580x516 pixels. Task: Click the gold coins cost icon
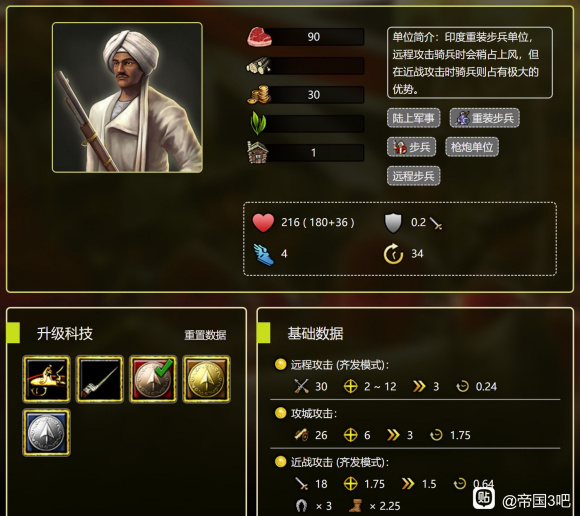pyautogui.click(x=259, y=94)
